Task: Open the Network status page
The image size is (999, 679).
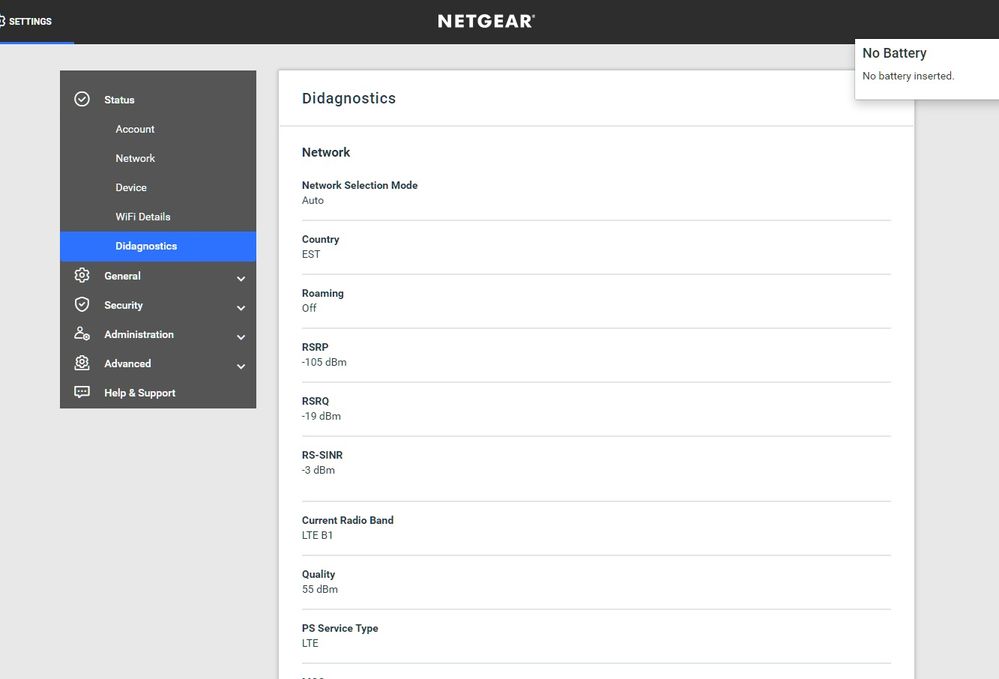Action: (x=135, y=158)
